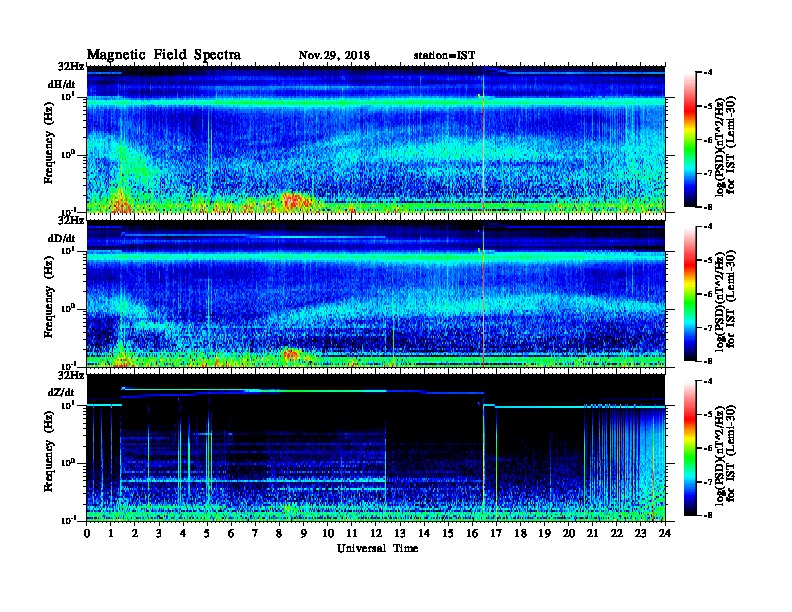Click hour tick label "10" on the time axis
Image resolution: width=792 pixels, height=612 pixels.
point(328,533)
